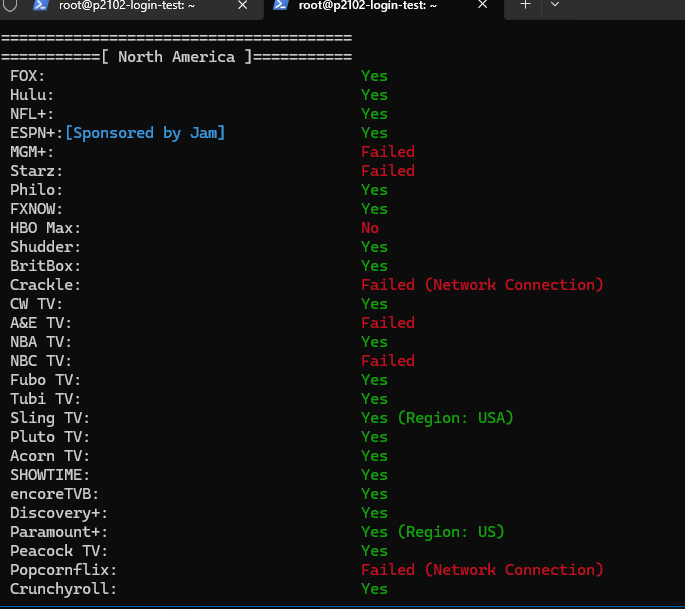
Task: Click the 'HBO Max:' row label
Action: [45, 228]
